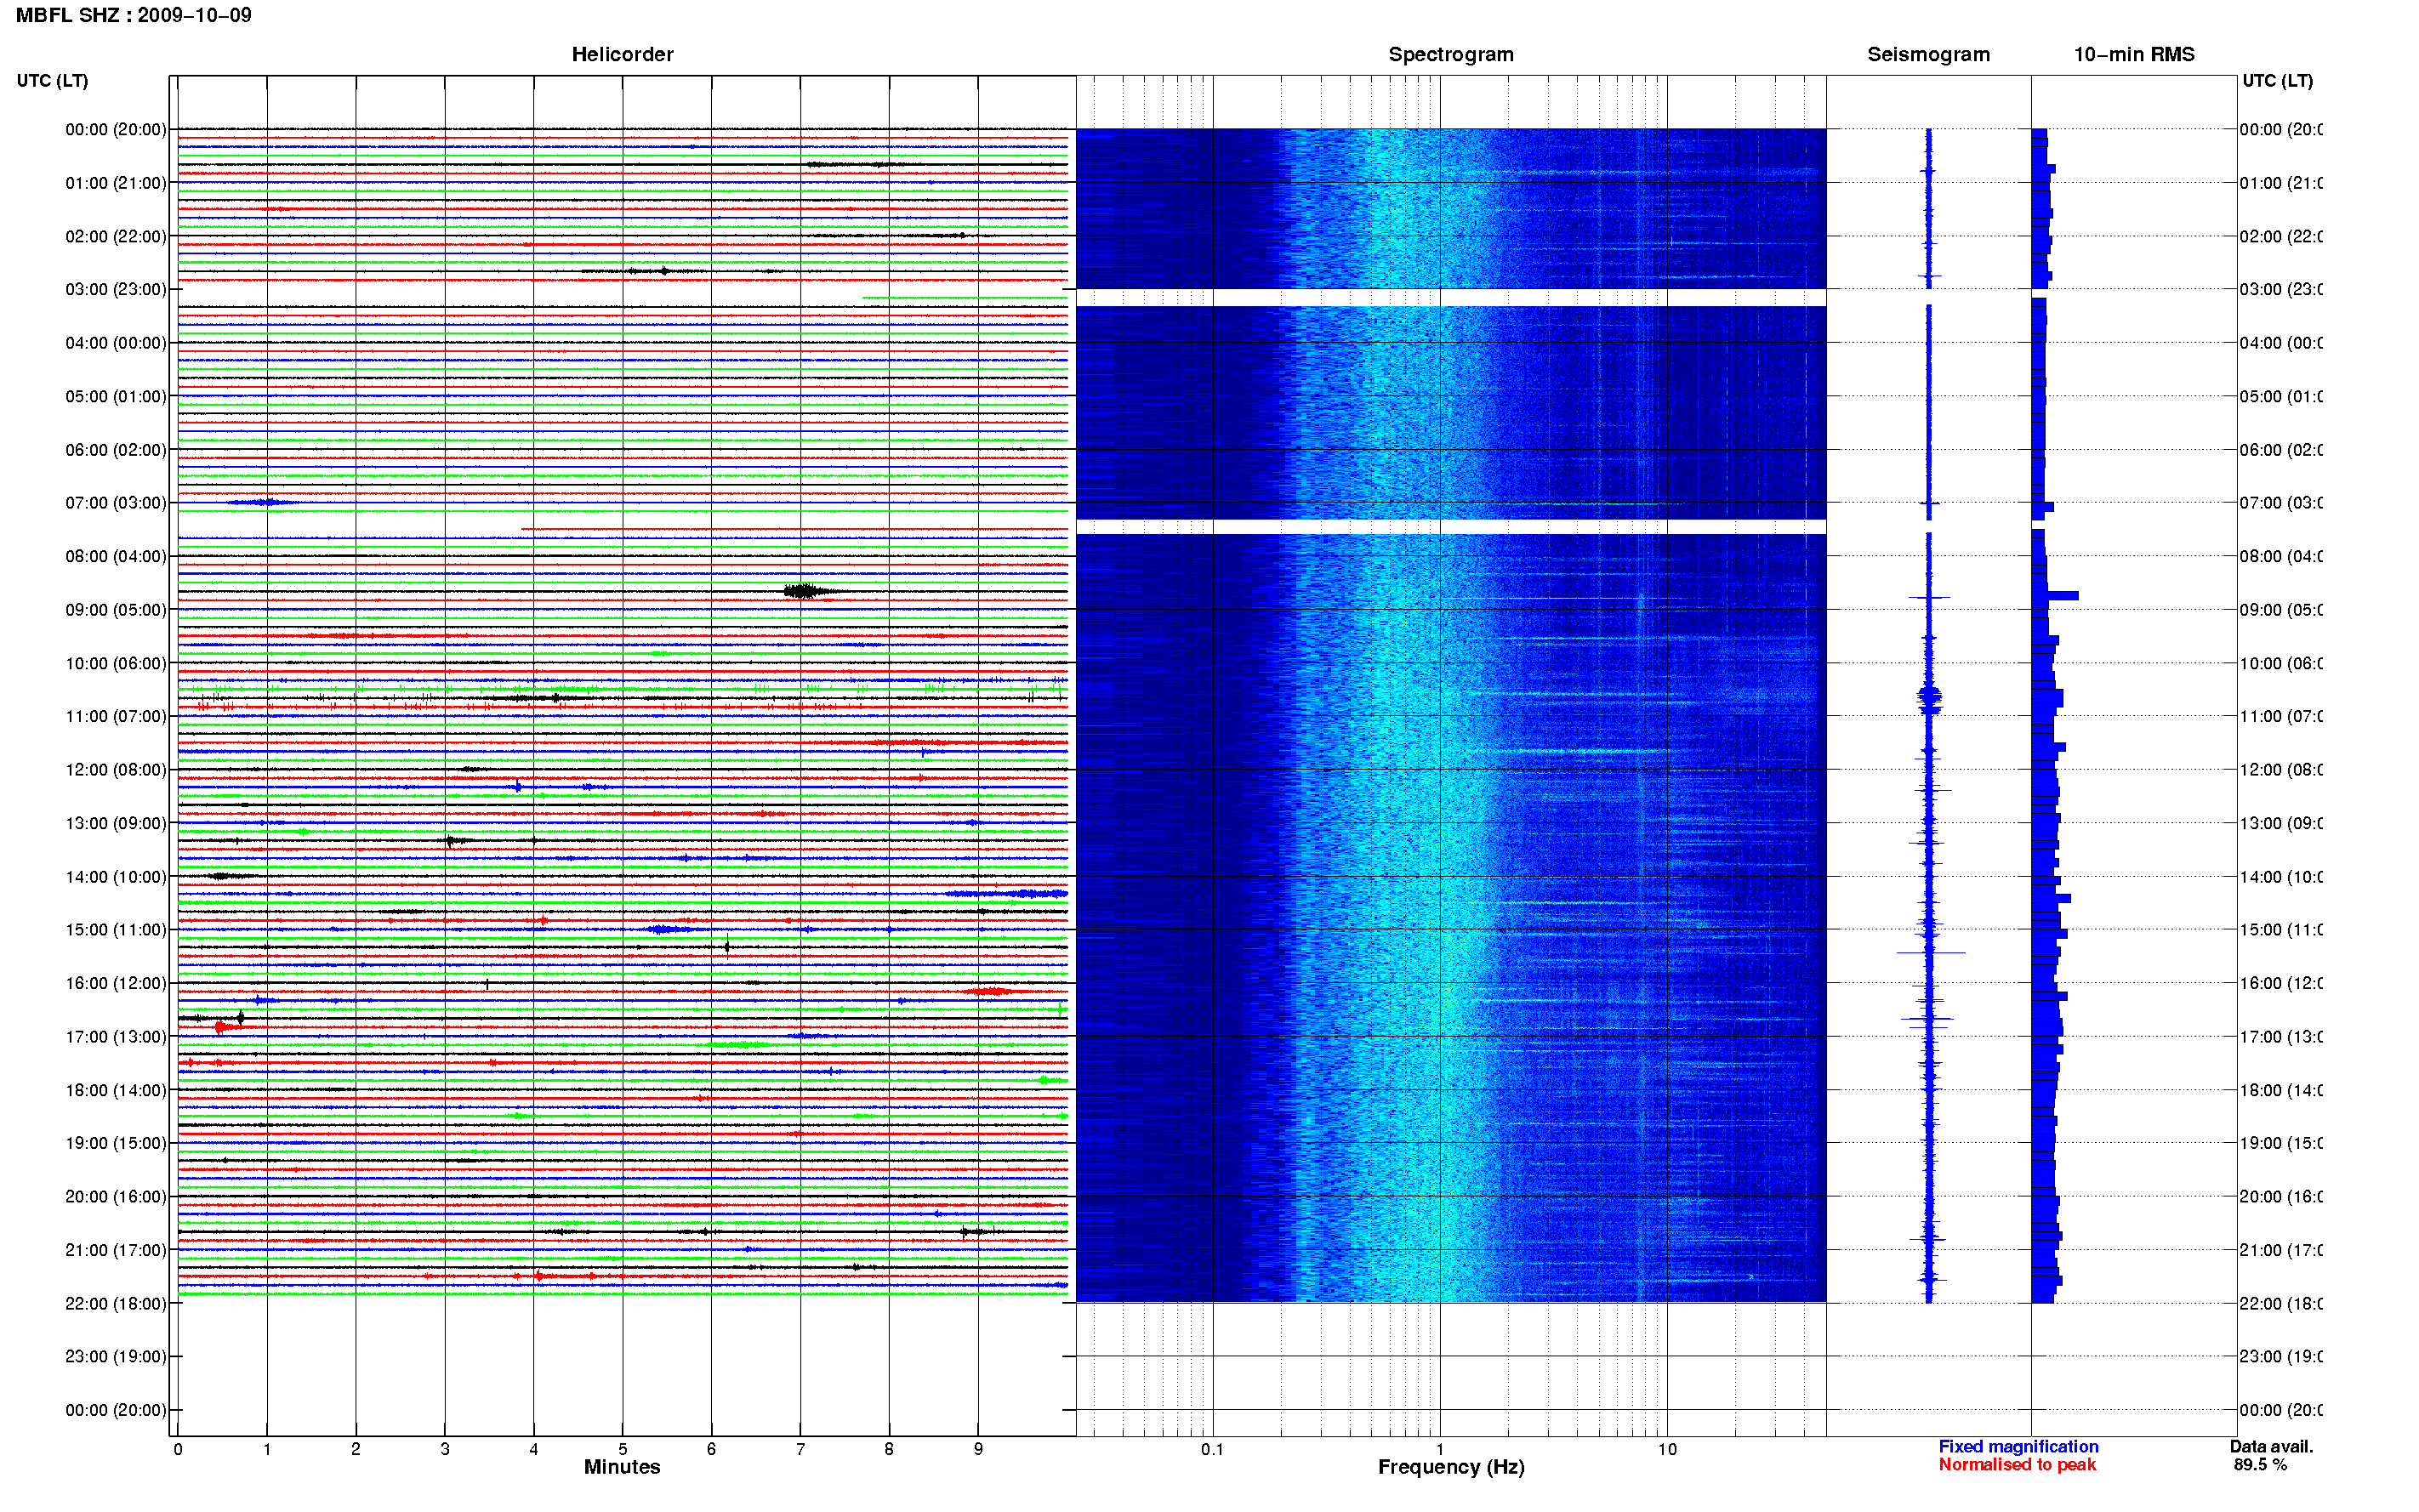Click the widest seismogram spike near 15:25
Screen dimensions: 2419x1512
pos(1931,952)
